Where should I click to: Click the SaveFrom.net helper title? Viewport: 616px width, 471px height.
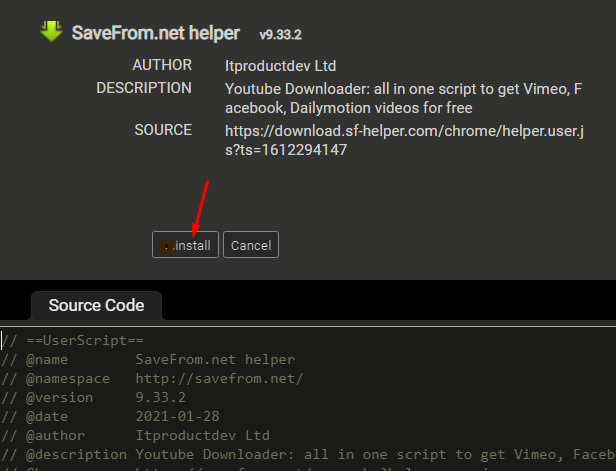(x=156, y=33)
